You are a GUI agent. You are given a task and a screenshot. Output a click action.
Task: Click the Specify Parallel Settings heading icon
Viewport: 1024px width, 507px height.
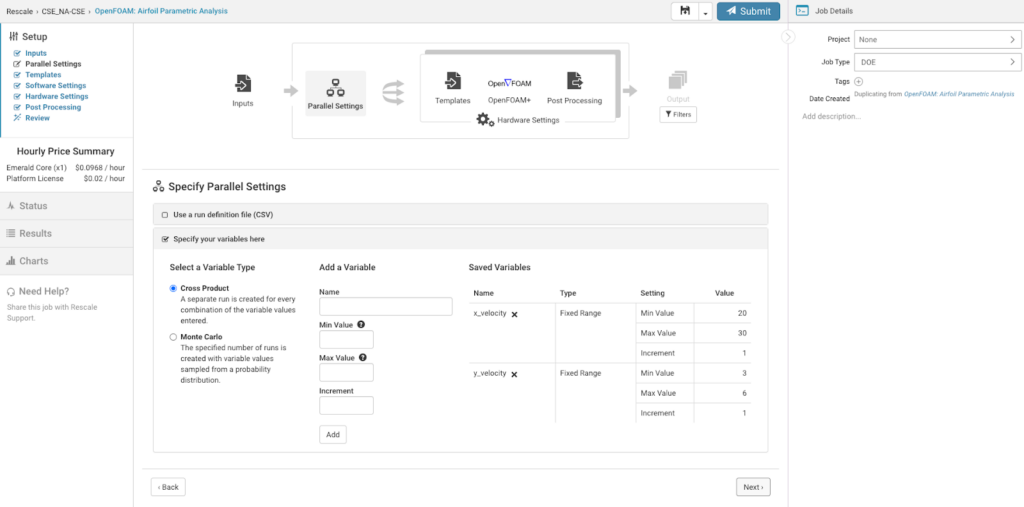158,187
